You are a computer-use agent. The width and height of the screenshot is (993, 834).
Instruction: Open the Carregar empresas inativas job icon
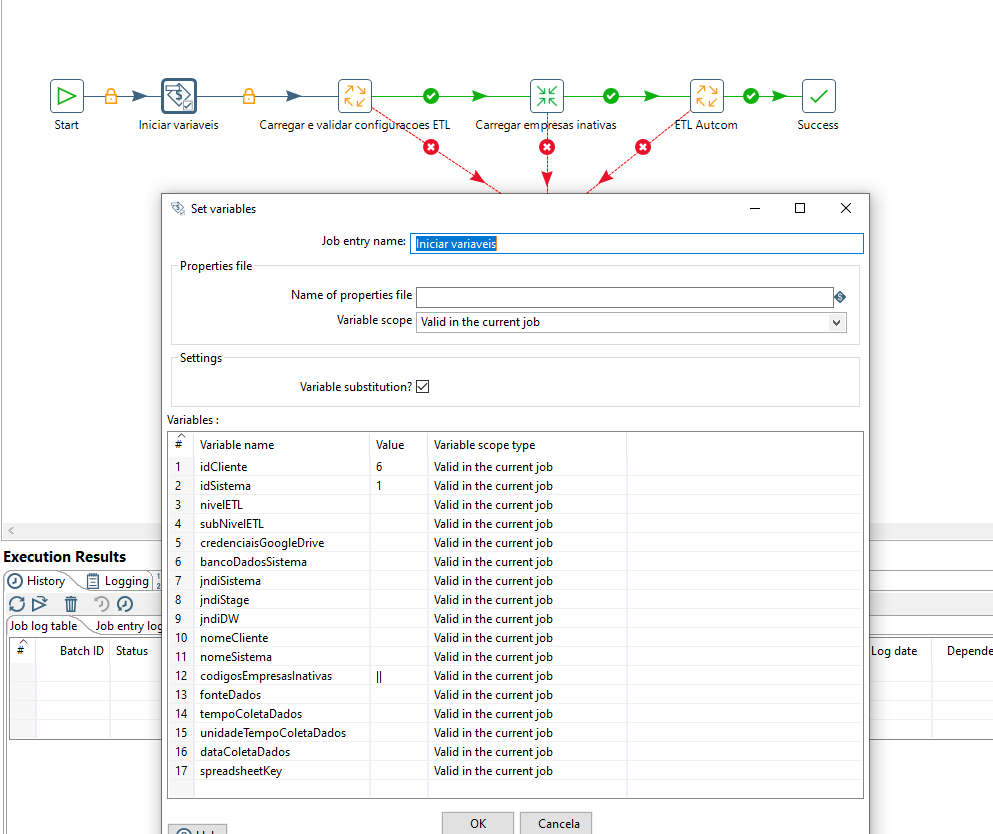click(x=546, y=95)
